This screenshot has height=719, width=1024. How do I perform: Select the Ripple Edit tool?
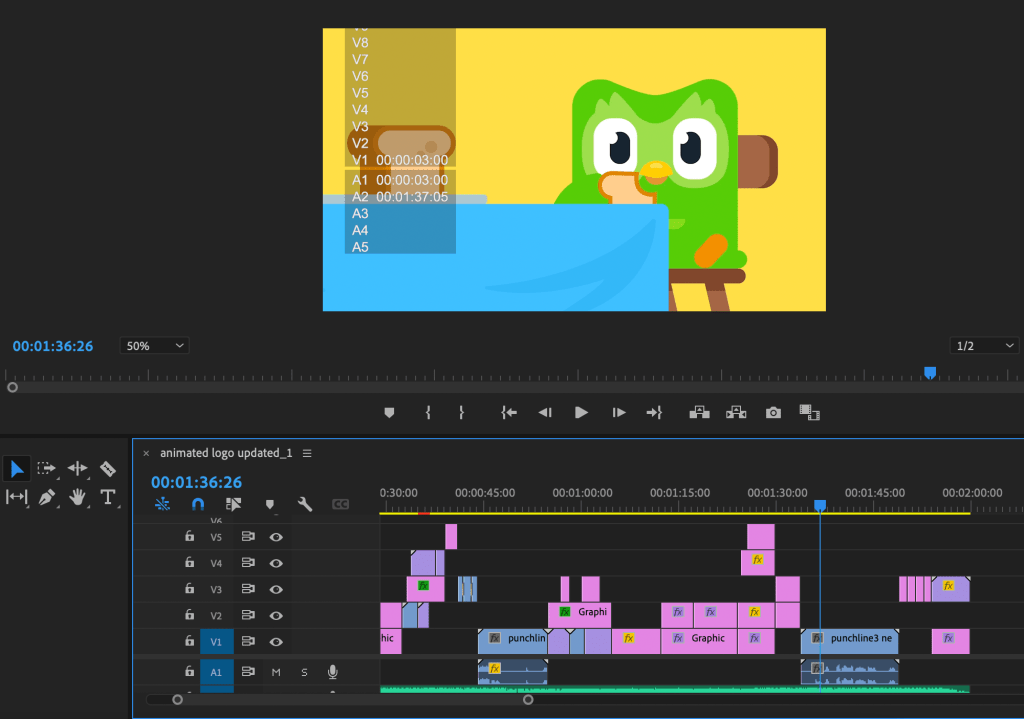(78, 468)
